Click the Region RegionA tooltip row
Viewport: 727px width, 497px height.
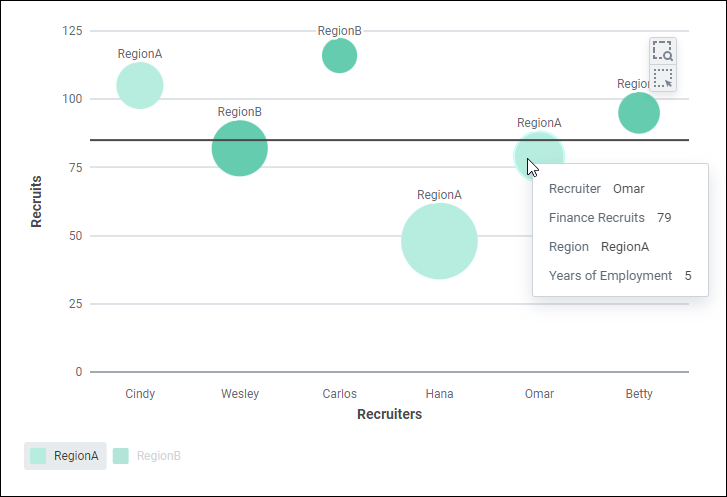(599, 247)
